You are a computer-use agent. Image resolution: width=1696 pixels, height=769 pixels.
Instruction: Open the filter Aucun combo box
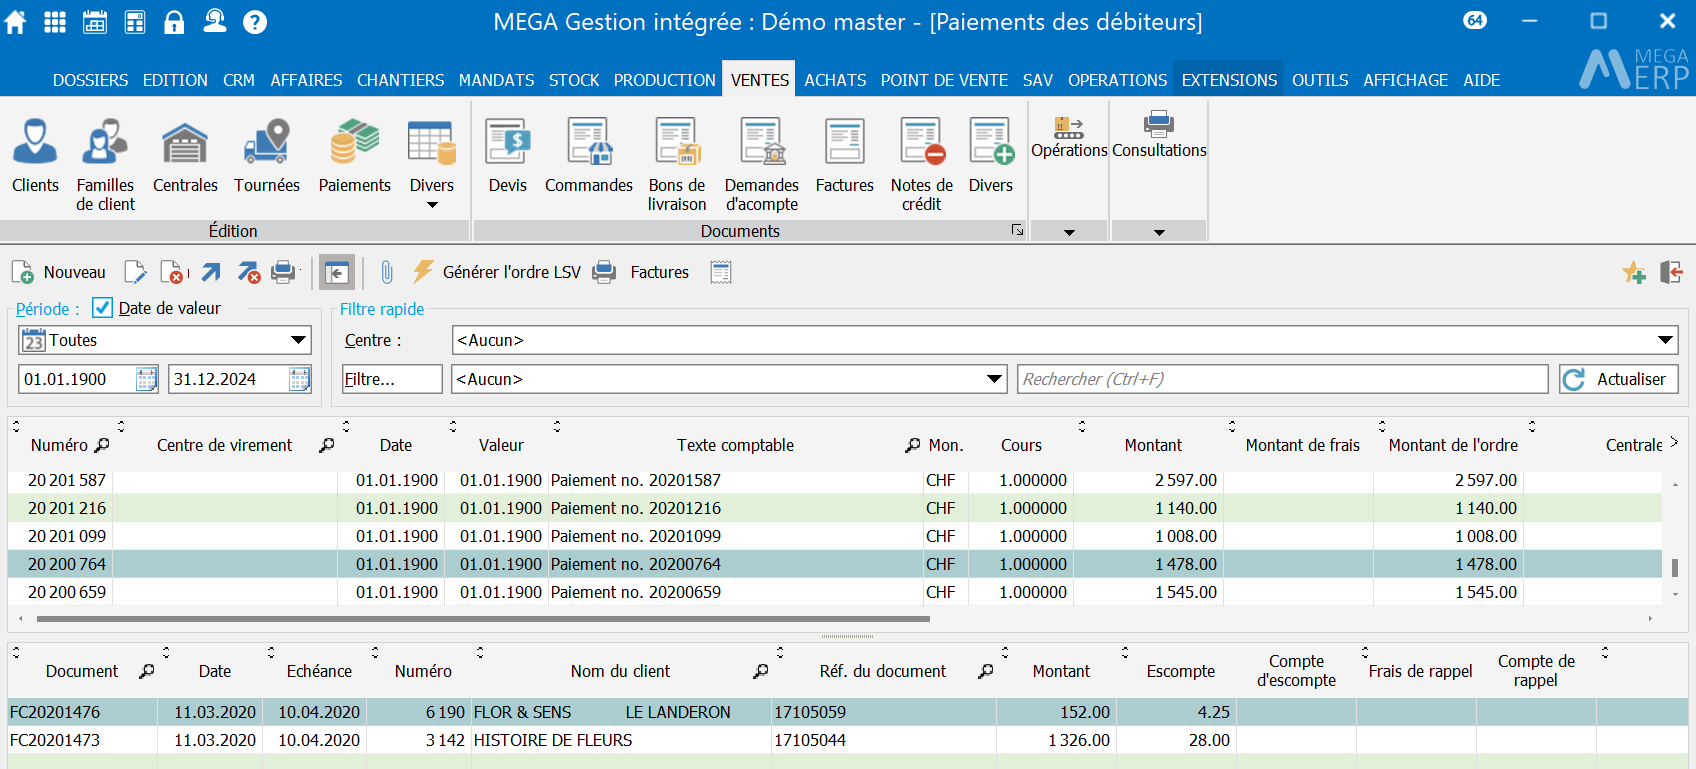pos(729,379)
